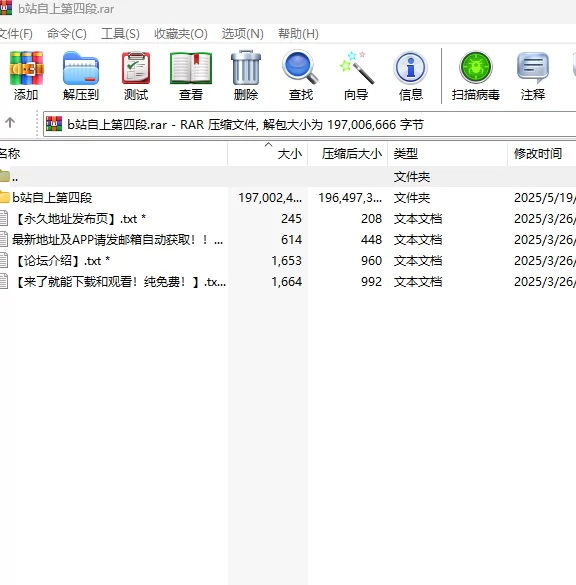Select the 【论坛介绍】.txt file
Viewport: 576px width, 585px height.
pos(62,261)
